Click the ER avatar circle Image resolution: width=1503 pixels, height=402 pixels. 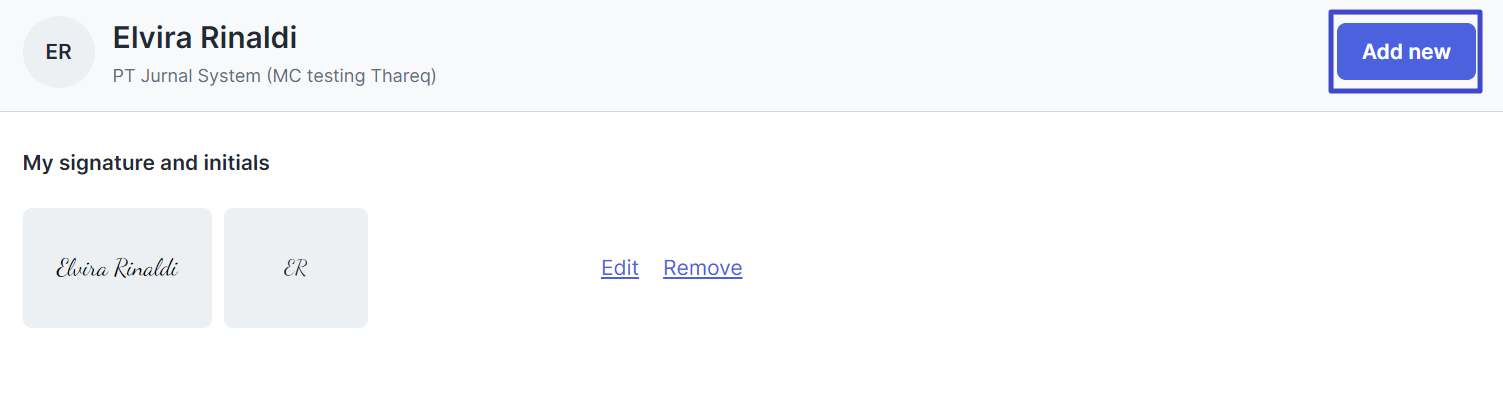click(59, 52)
